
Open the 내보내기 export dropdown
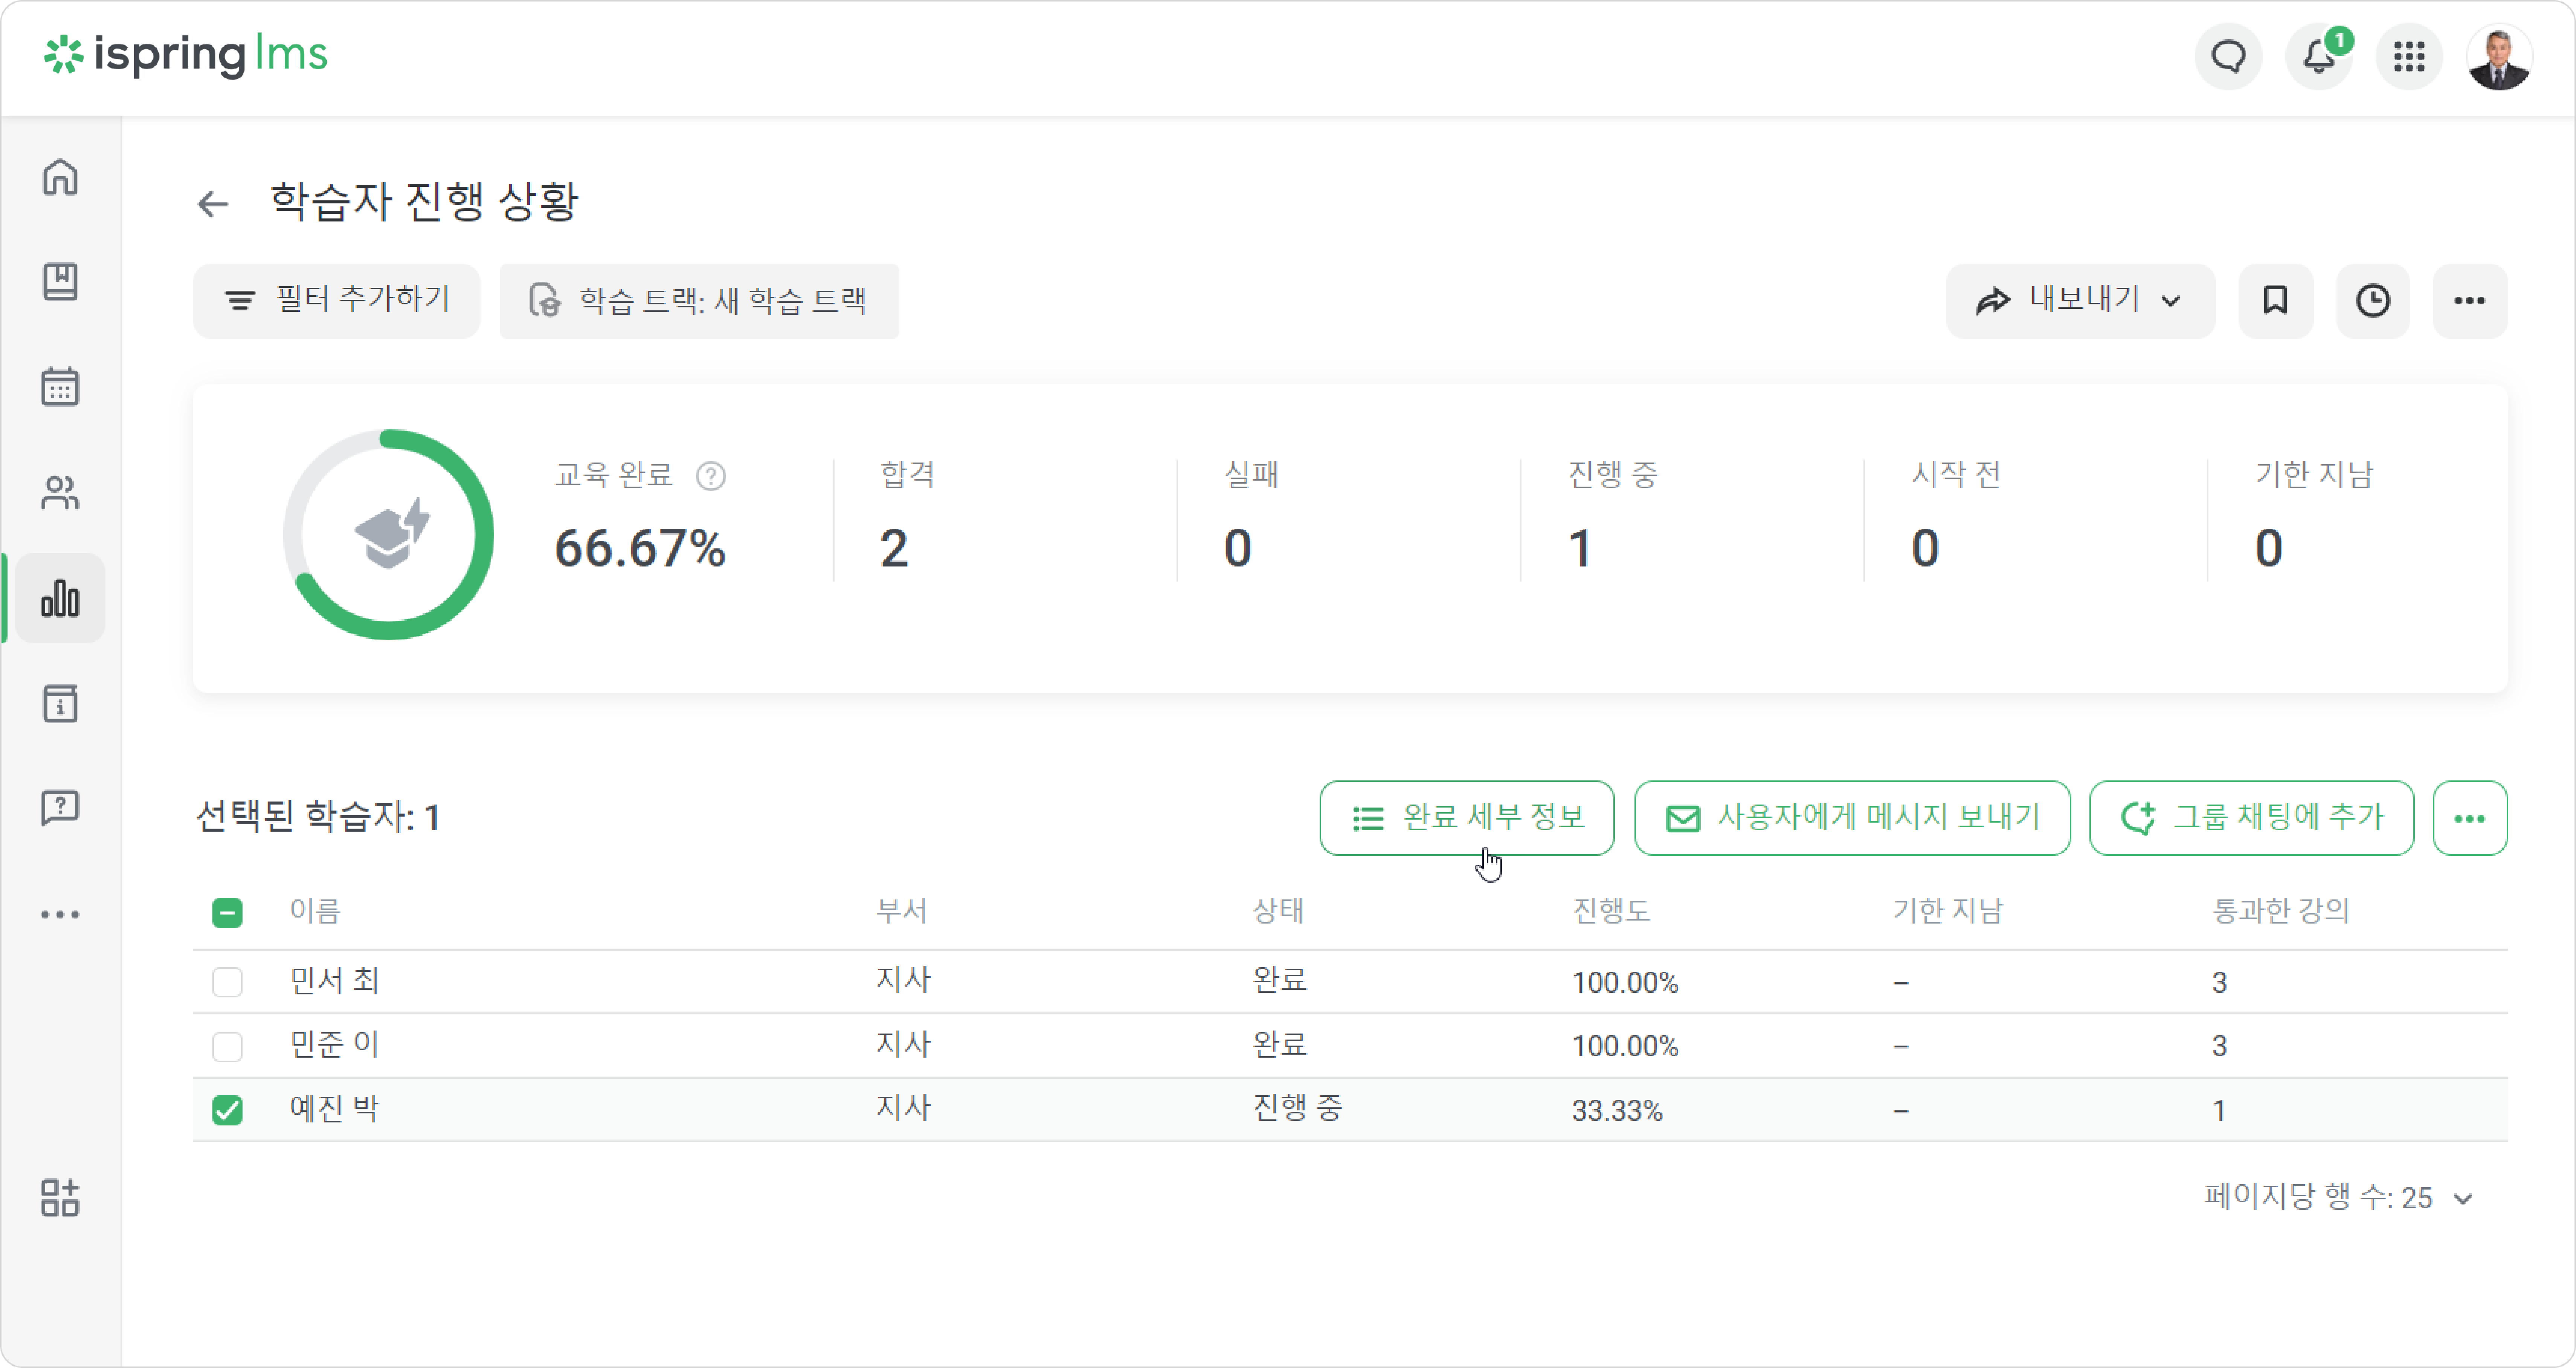pyautogui.click(x=2080, y=301)
